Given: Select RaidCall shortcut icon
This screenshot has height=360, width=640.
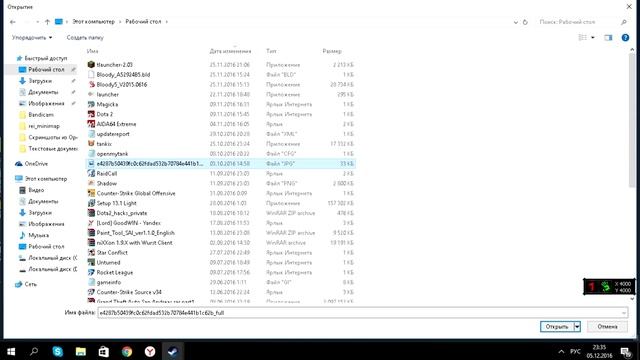Looking at the screenshot, I should pos(91,173).
